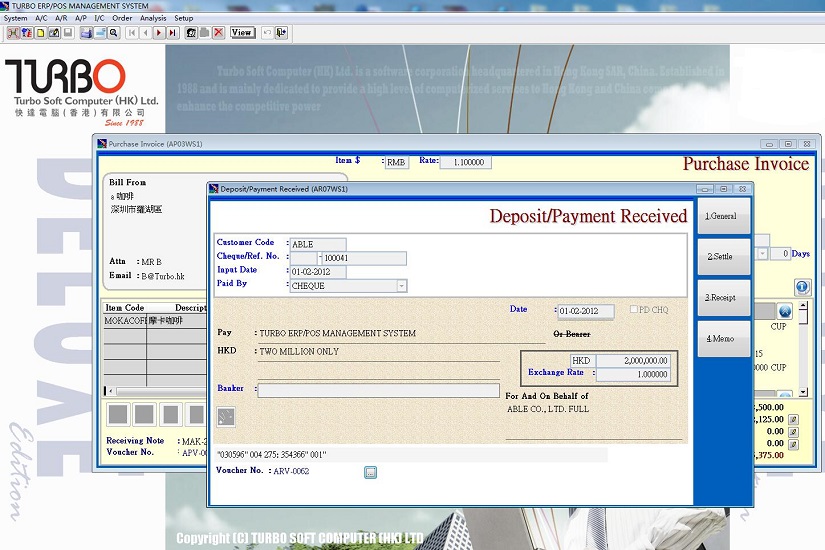Tick the PD CHQ checkbox

pyautogui.click(x=634, y=309)
